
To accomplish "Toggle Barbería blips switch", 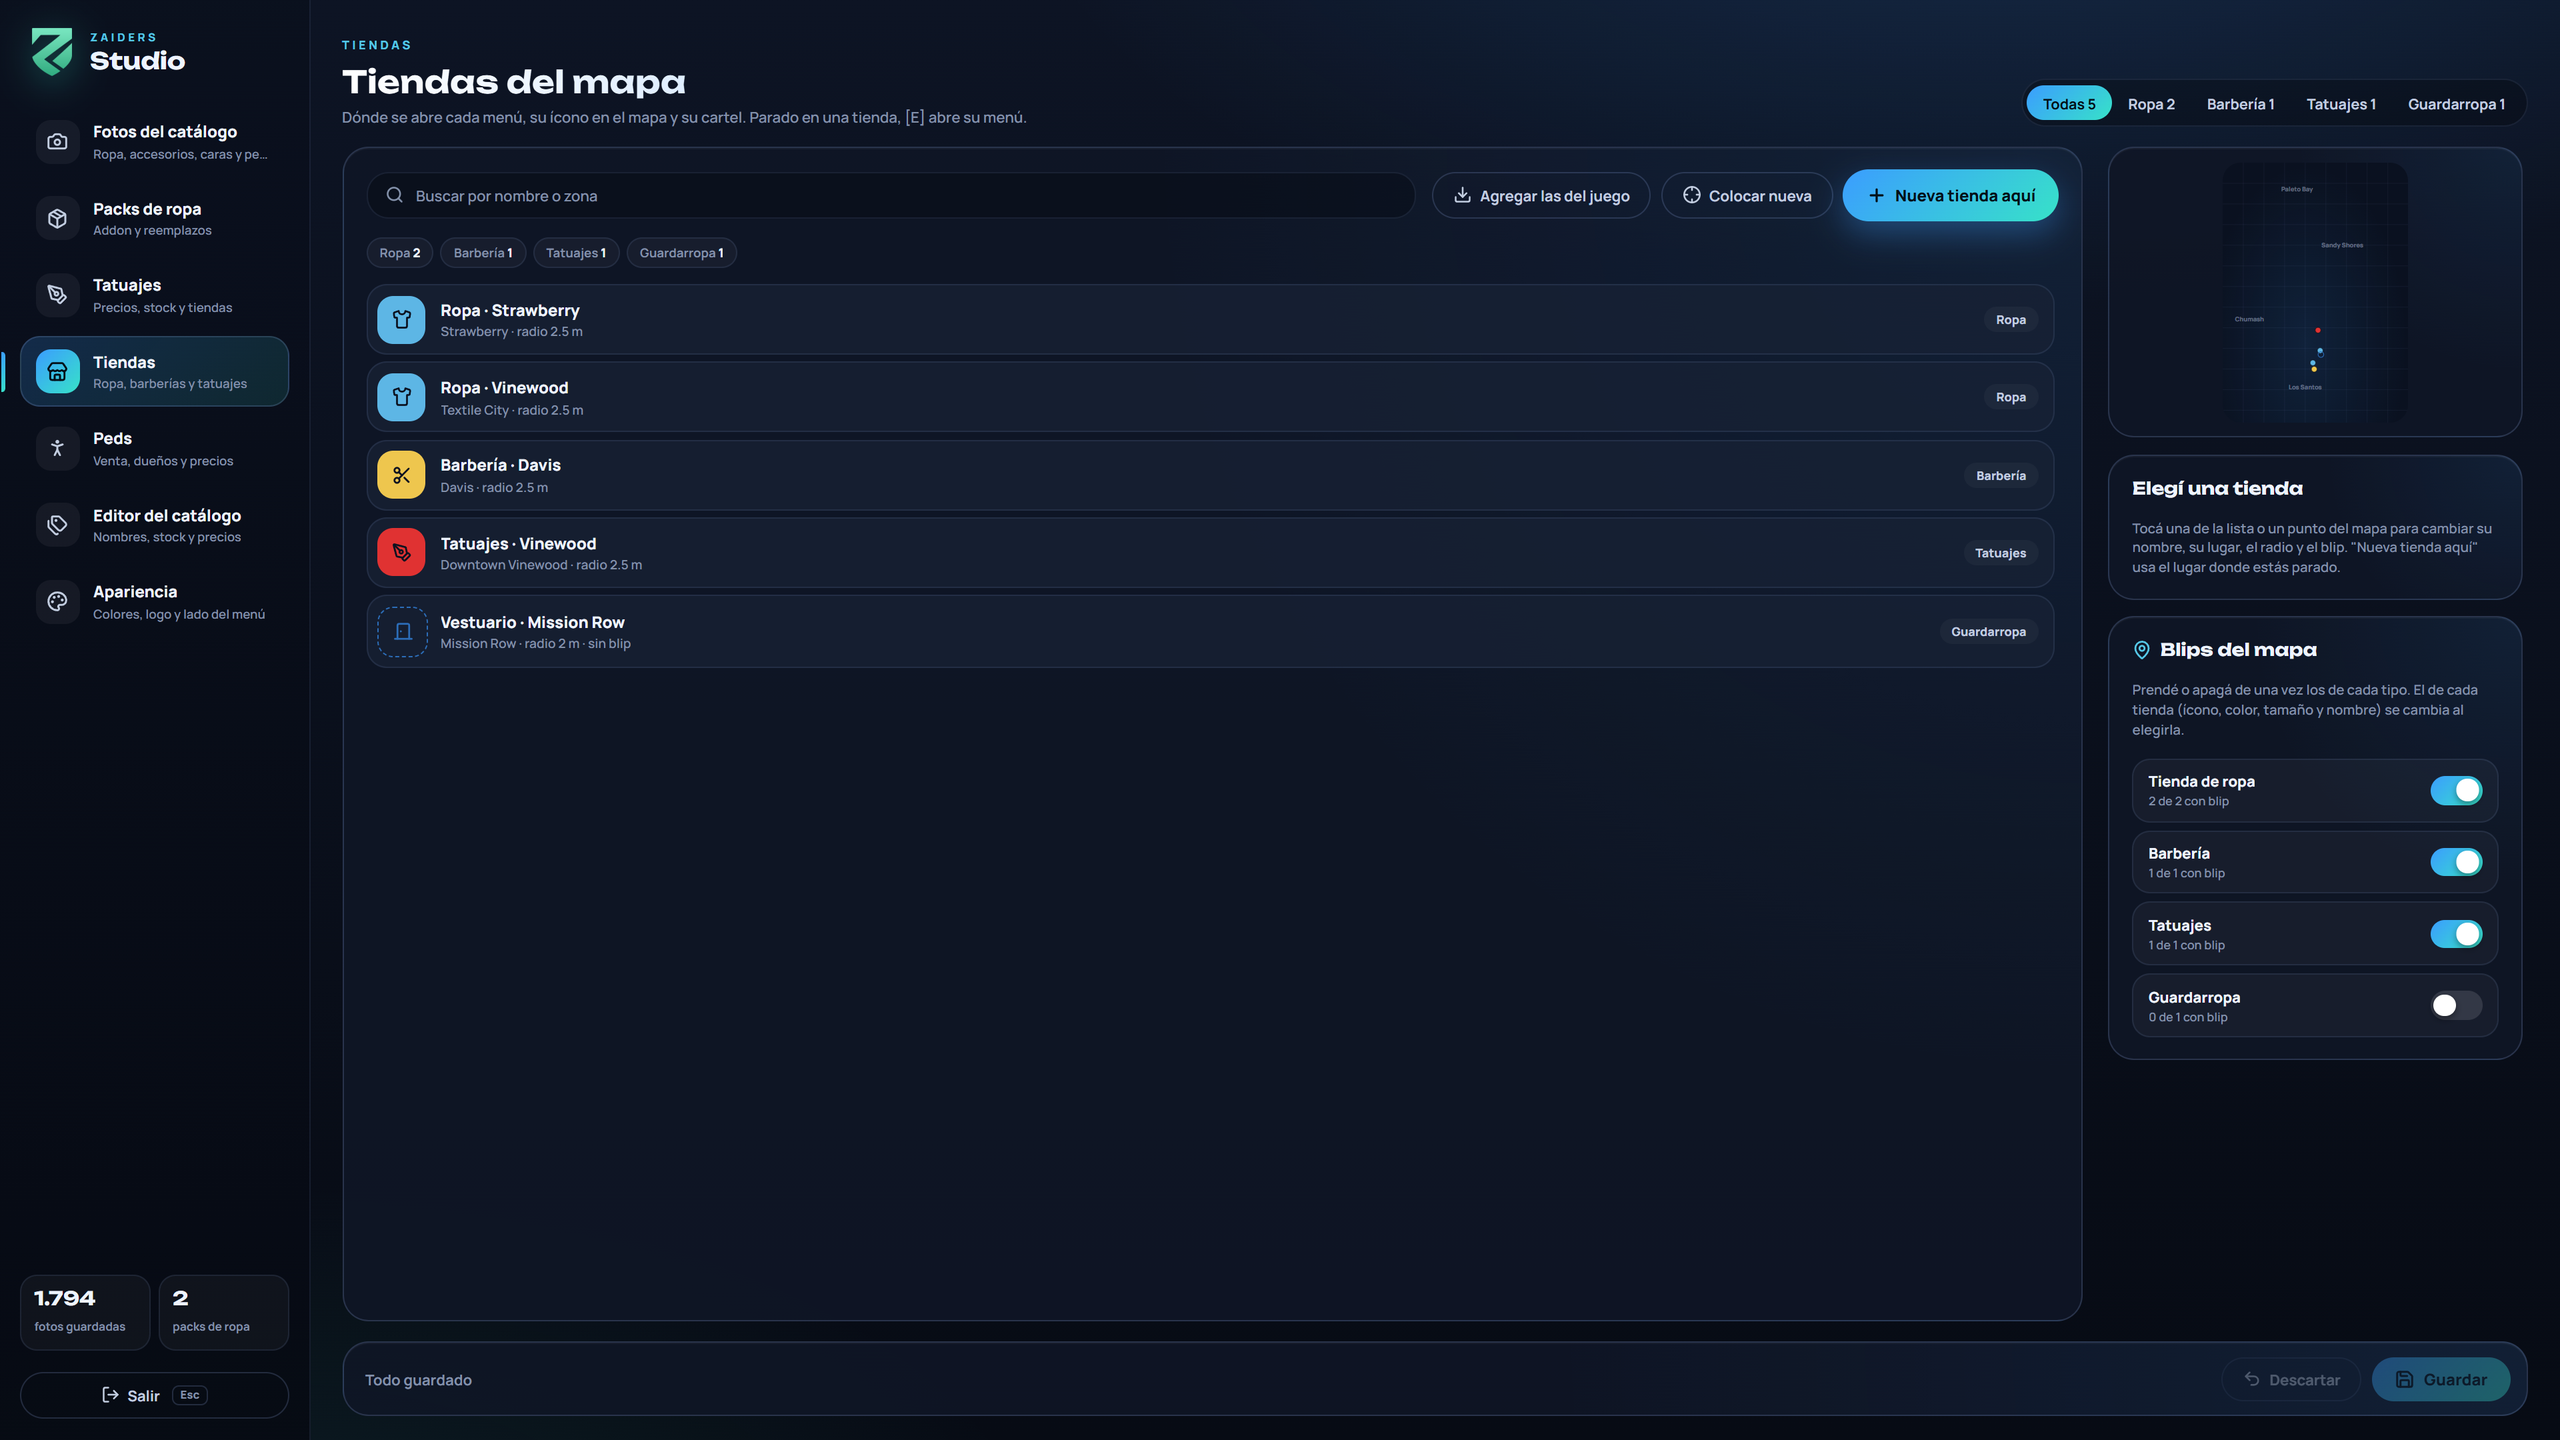I will click(2456, 862).
